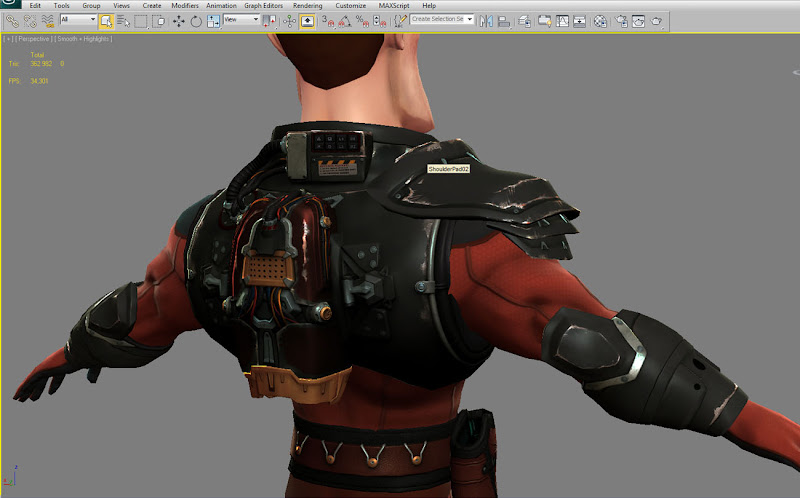The image size is (800, 498).
Task: Open the Rendering menu
Action: 308,6
